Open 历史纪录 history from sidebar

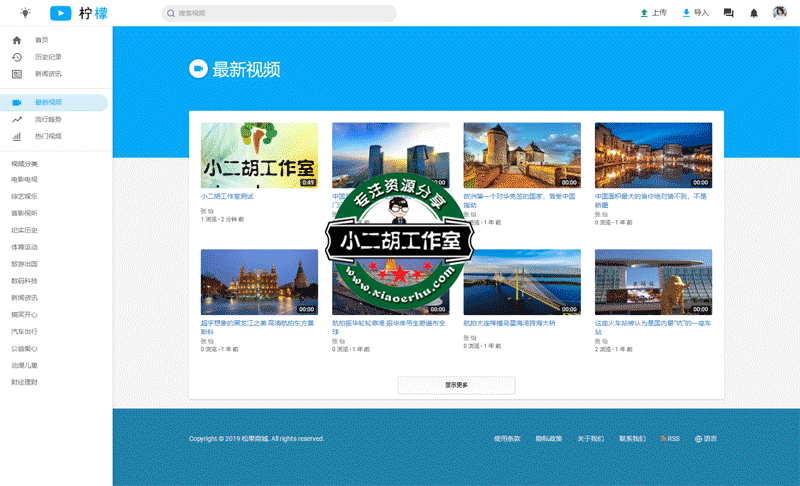pyautogui.click(x=48, y=57)
